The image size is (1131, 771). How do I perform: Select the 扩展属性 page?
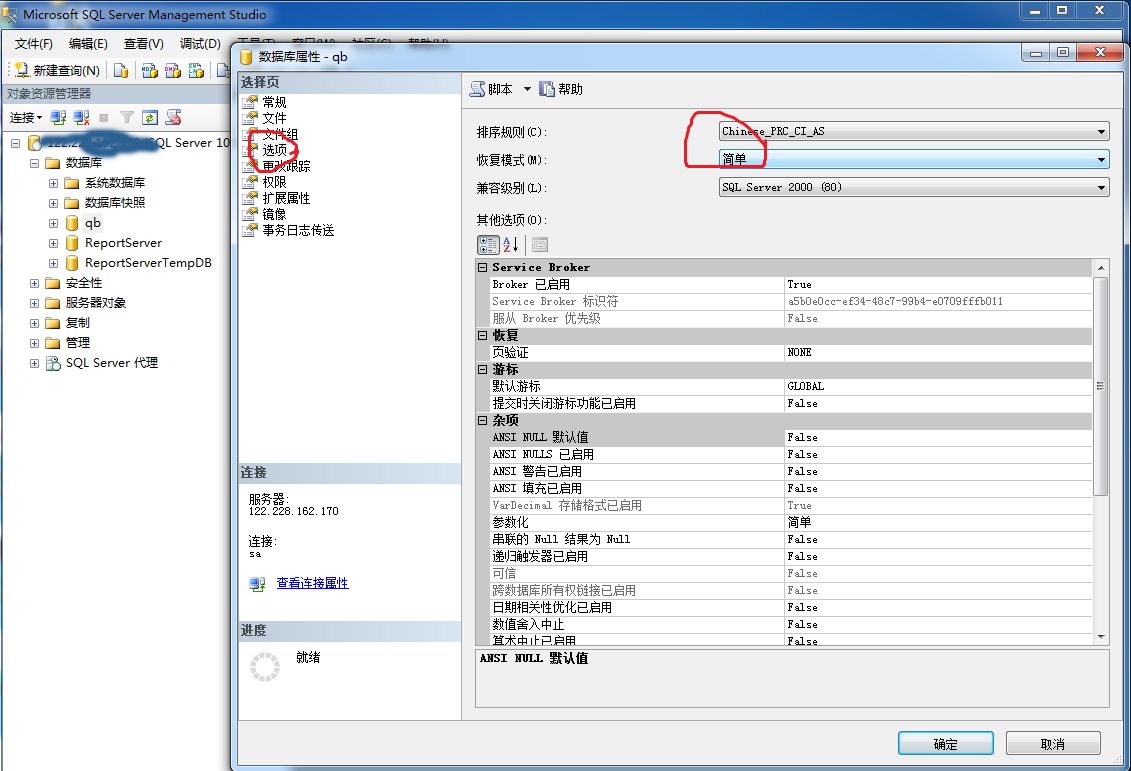coord(286,198)
